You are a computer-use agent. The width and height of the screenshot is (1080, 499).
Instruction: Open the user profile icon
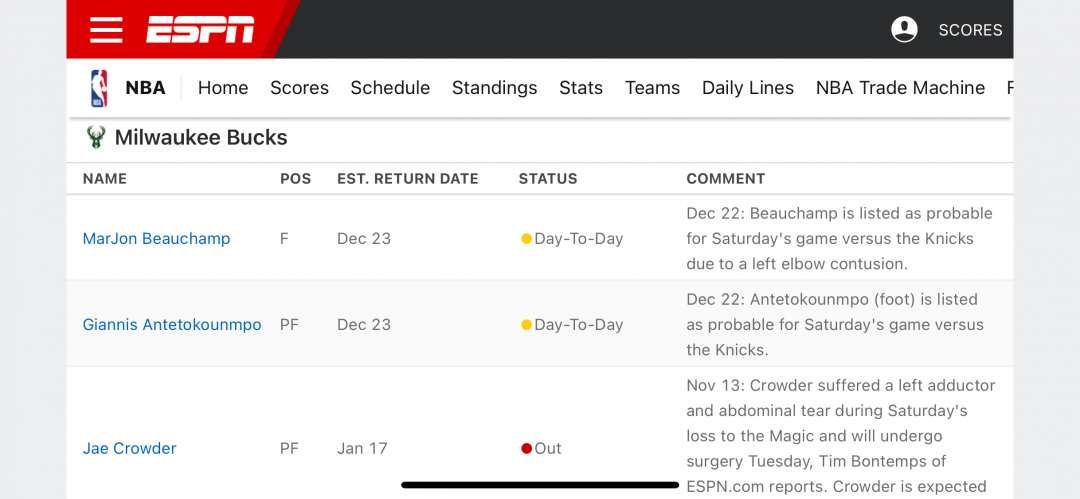904,30
